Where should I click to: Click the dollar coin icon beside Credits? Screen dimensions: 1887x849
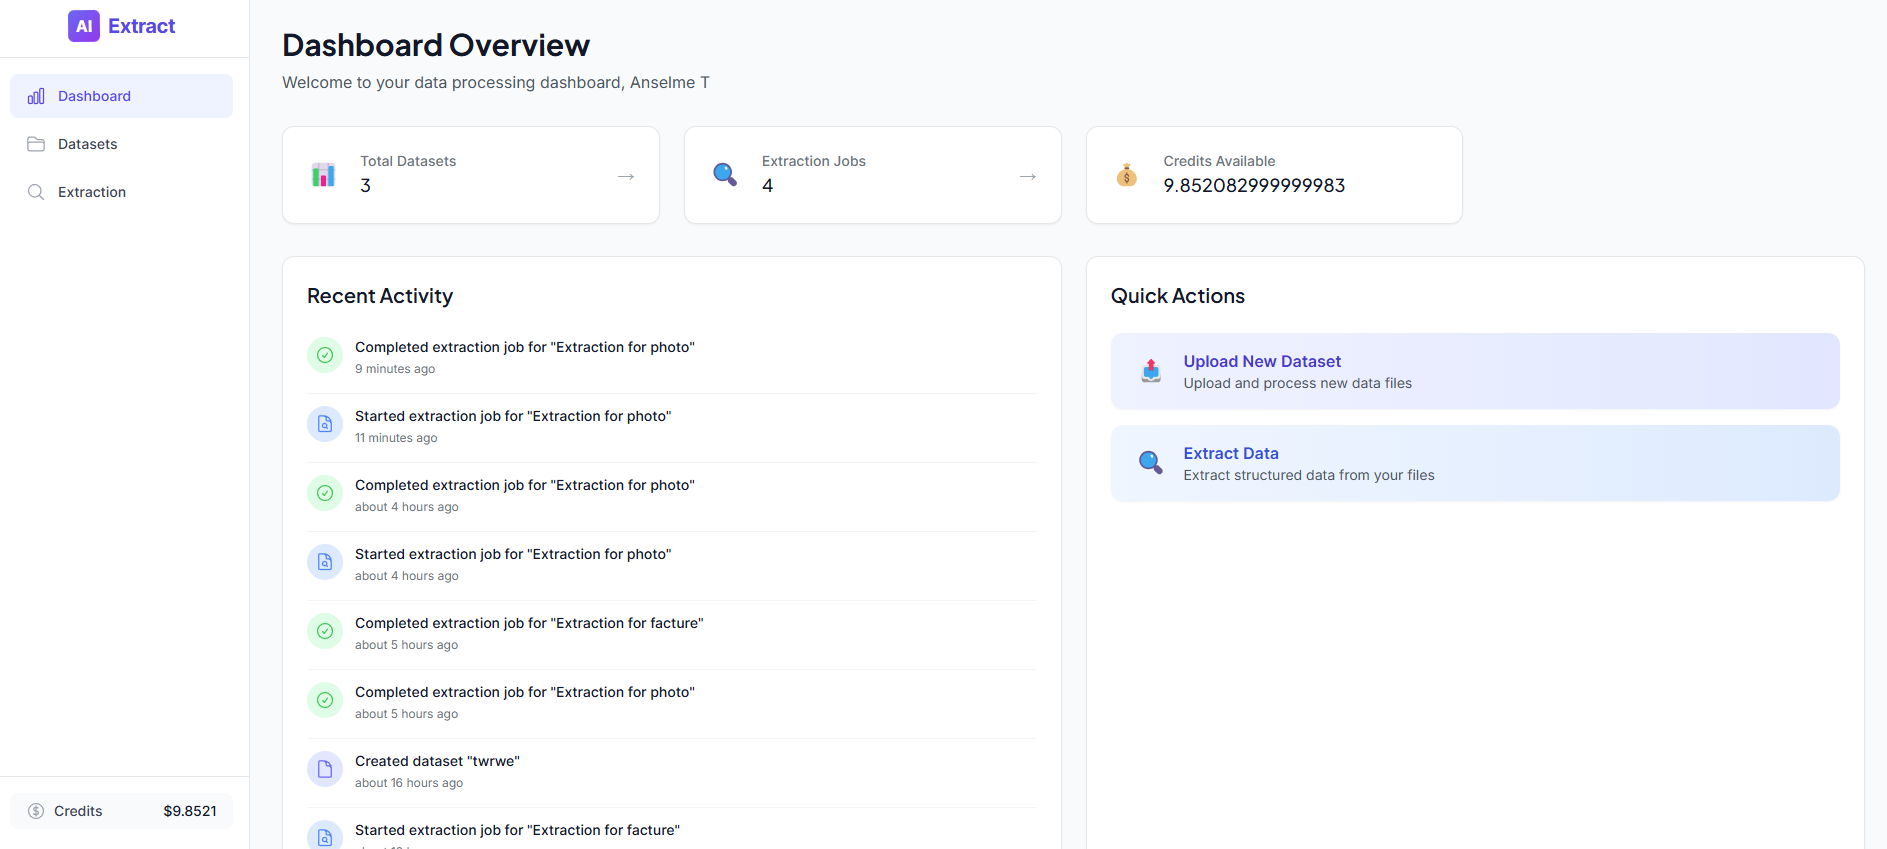click(x=36, y=811)
